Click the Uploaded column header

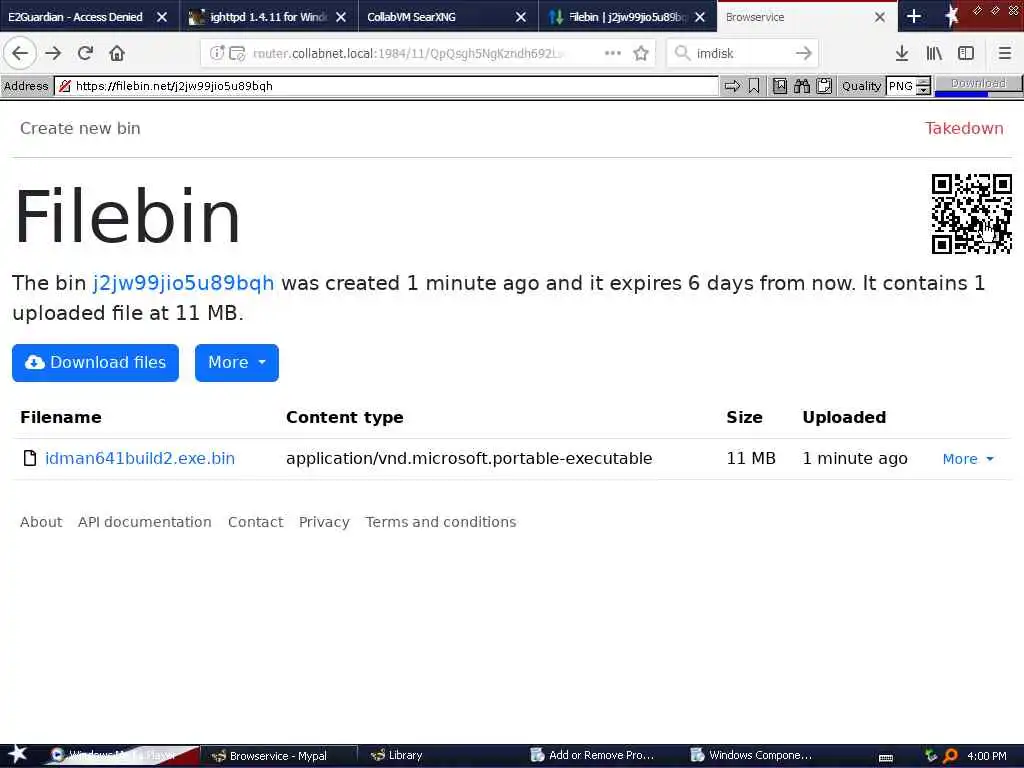[x=844, y=417]
